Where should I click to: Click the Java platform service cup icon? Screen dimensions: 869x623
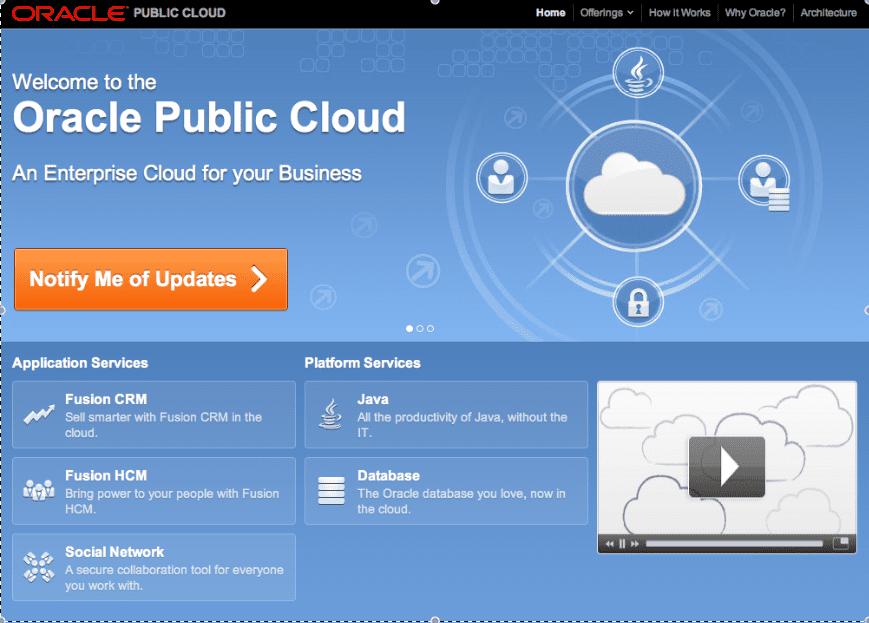click(x=330, y=414)
